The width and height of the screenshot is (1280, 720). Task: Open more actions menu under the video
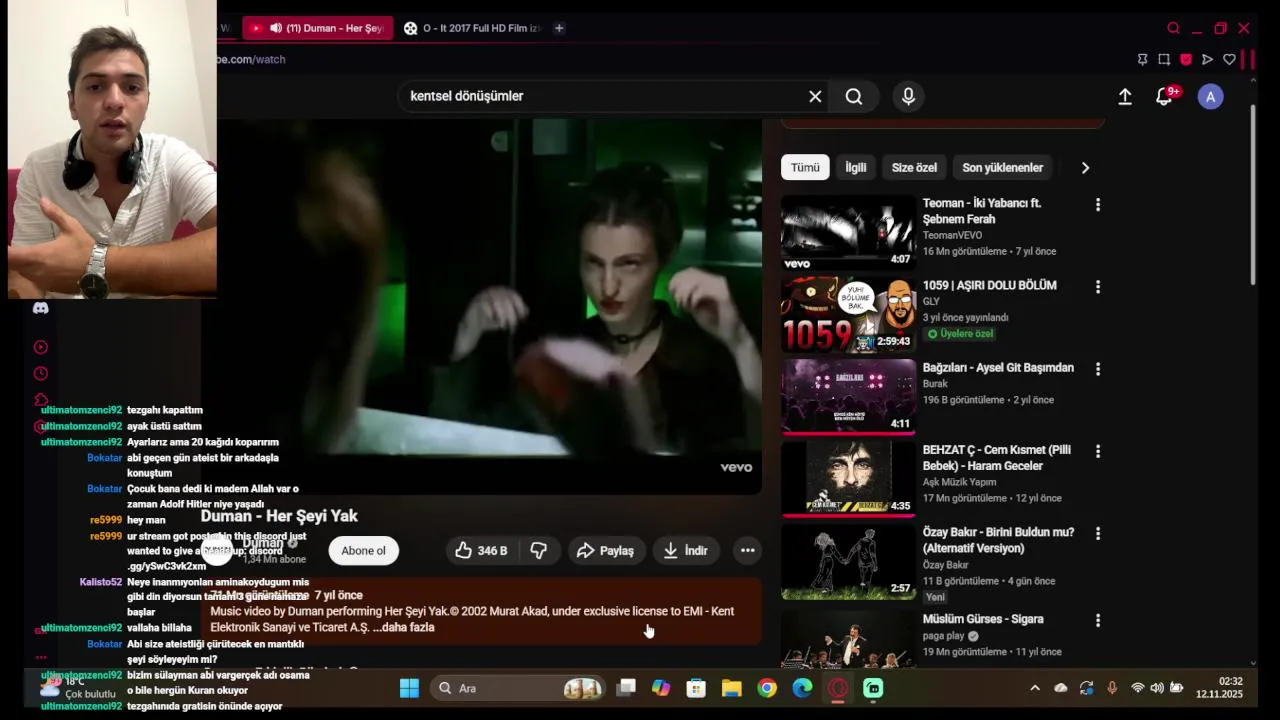tap(747, 550)
